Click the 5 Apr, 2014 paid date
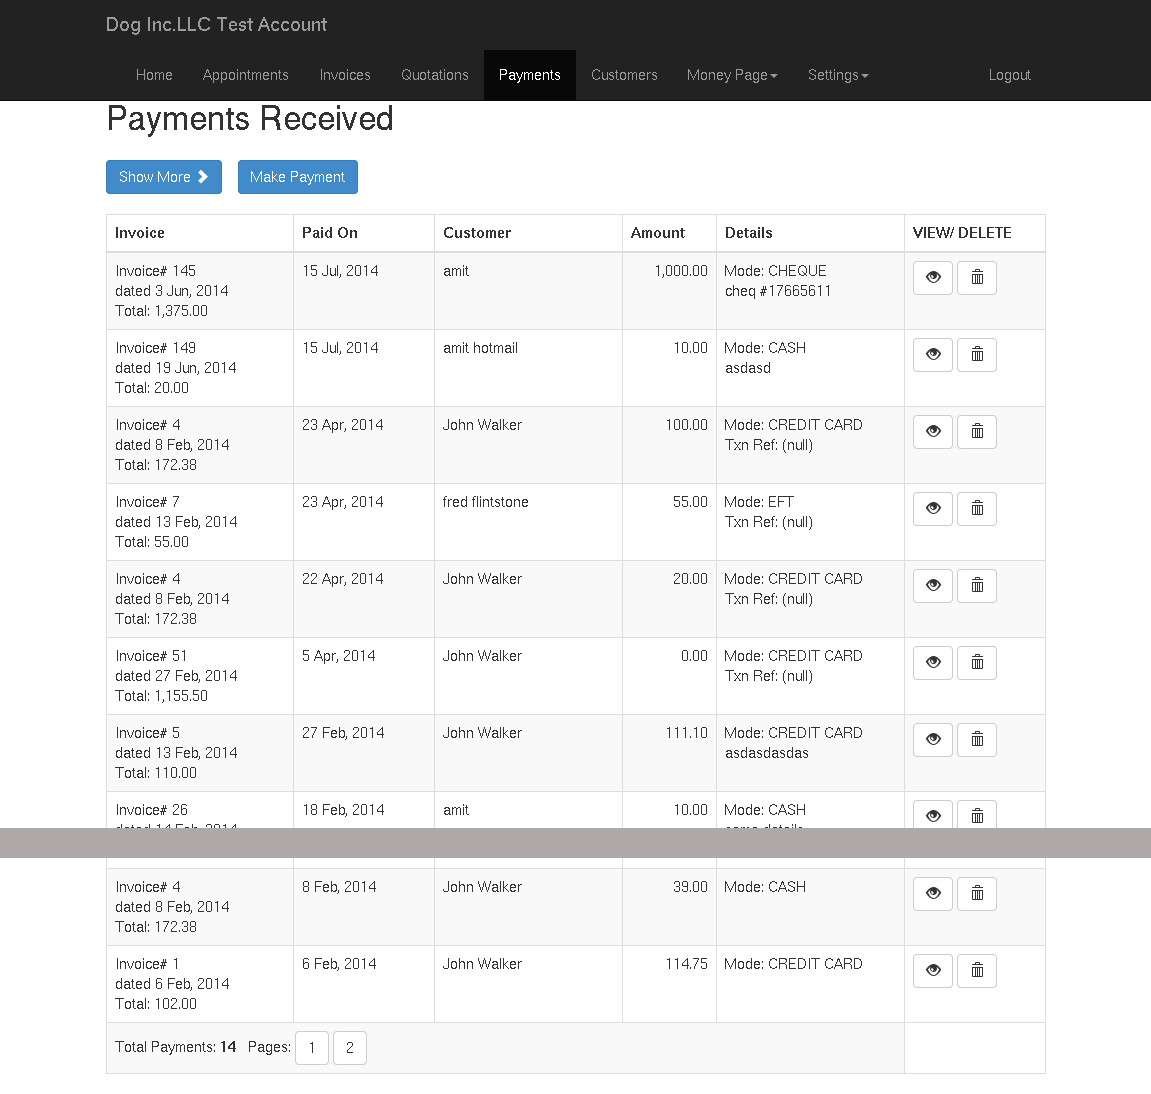 338,656
